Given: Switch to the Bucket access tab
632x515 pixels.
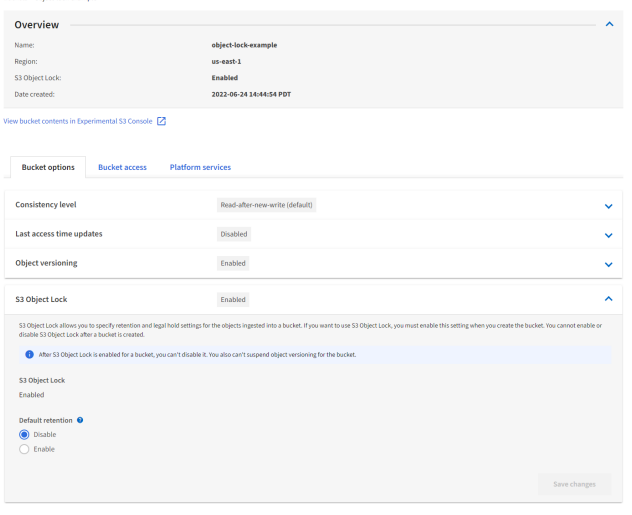Looking at the screenshot, I should click(122, 166).
